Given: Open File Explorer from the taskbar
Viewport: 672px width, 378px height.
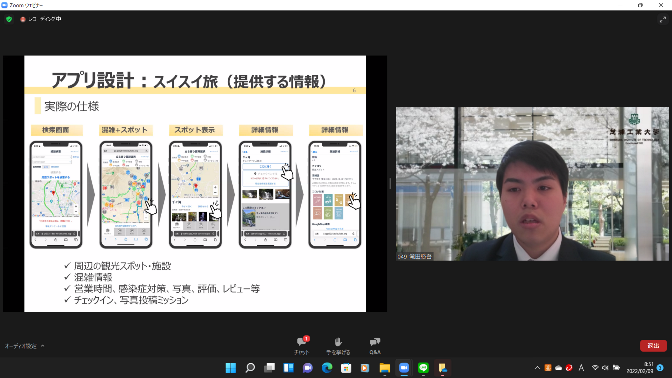Looking at the screenshot, I should pyautogui.click(x=384, y=368).
